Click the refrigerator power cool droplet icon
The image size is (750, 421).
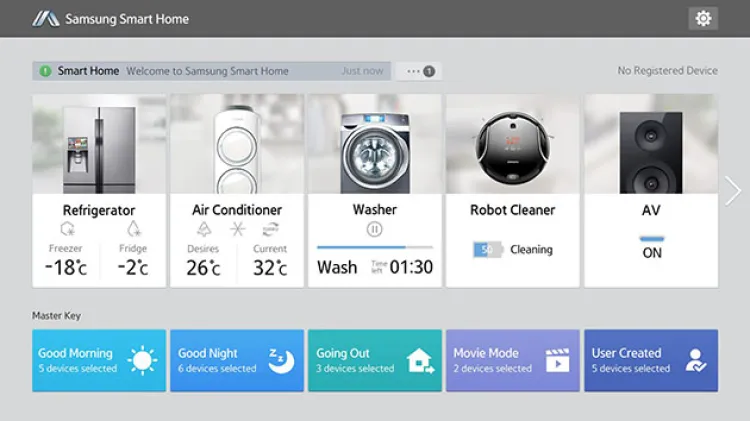133,229
